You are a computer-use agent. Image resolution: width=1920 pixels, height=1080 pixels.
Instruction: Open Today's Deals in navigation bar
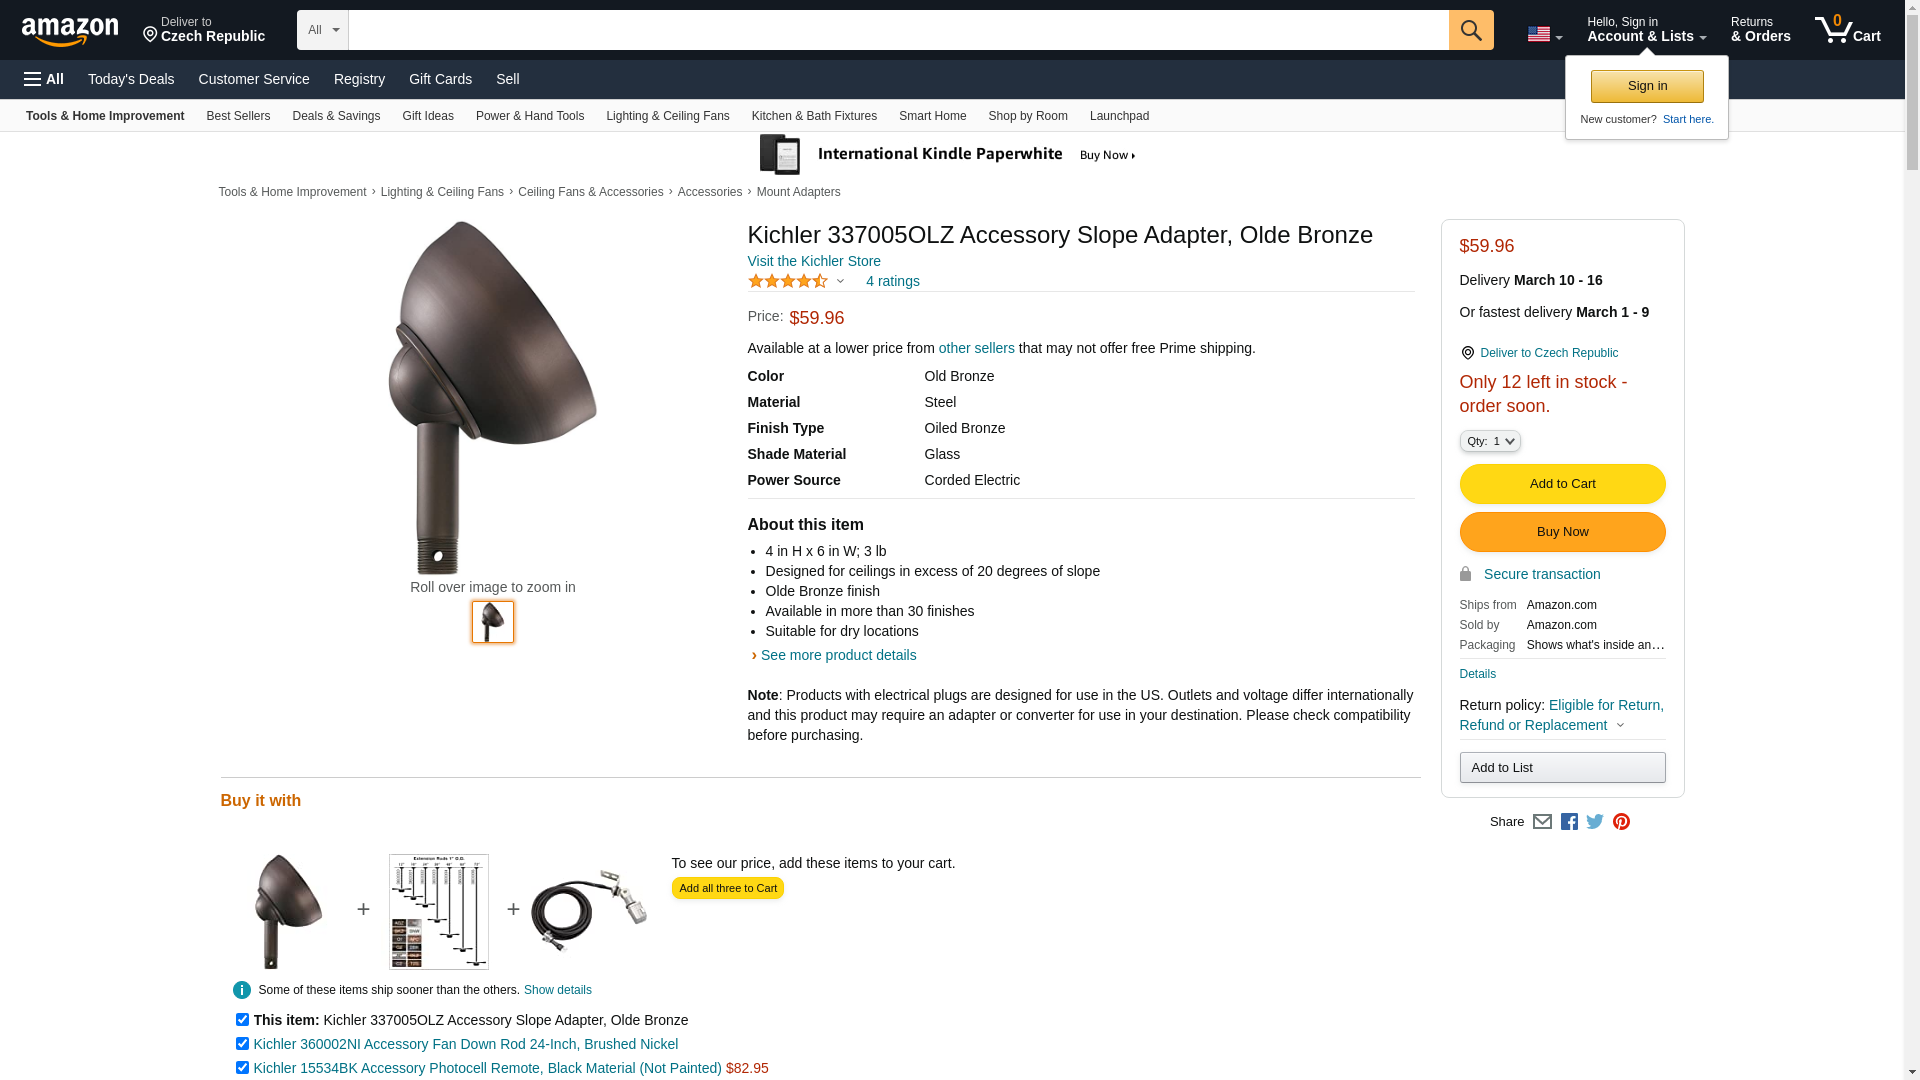[x=131, y=79]
